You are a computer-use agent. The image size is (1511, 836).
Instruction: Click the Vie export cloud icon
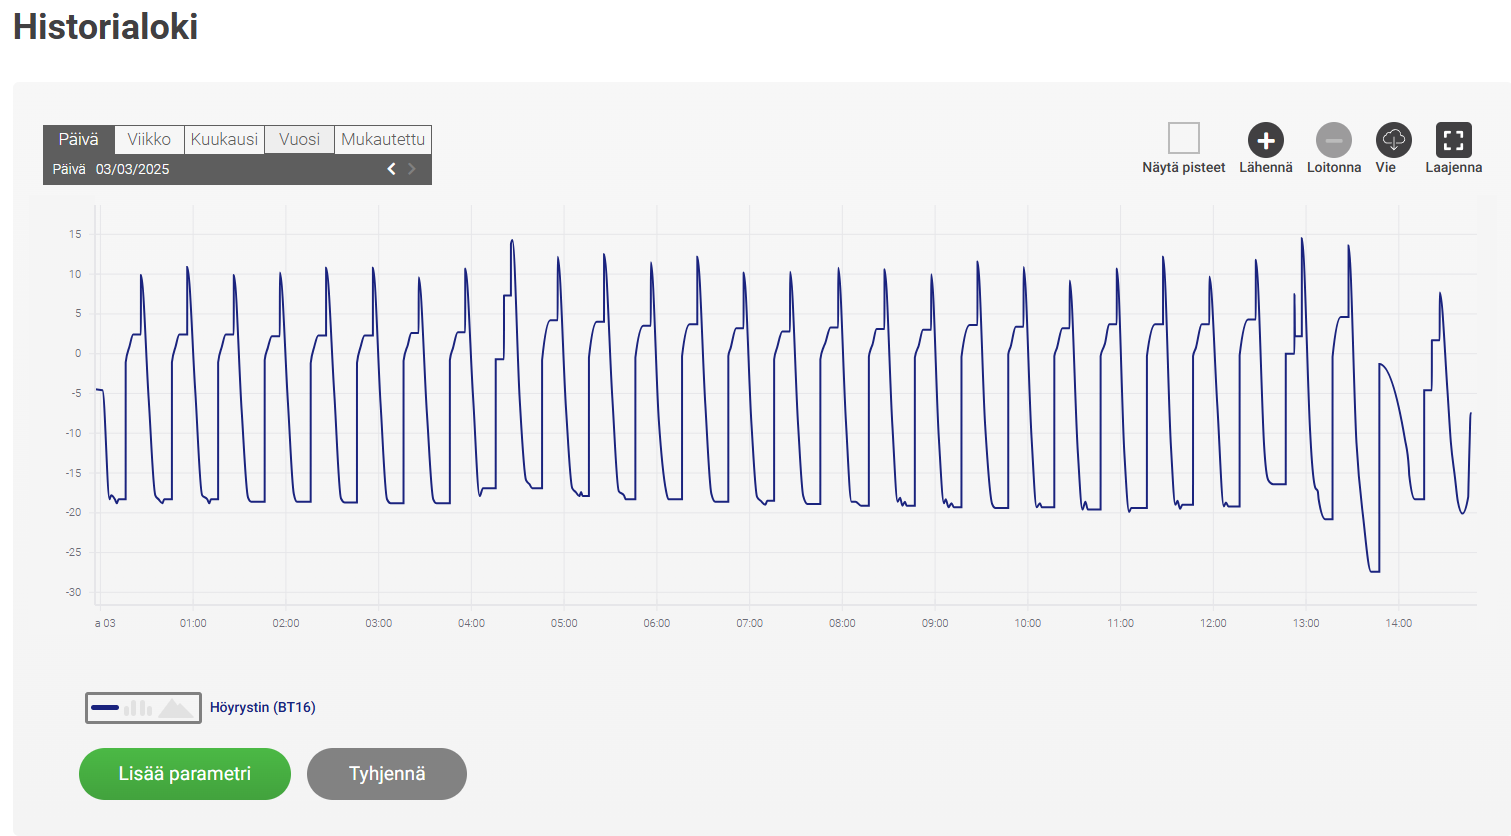[1393, 140]
